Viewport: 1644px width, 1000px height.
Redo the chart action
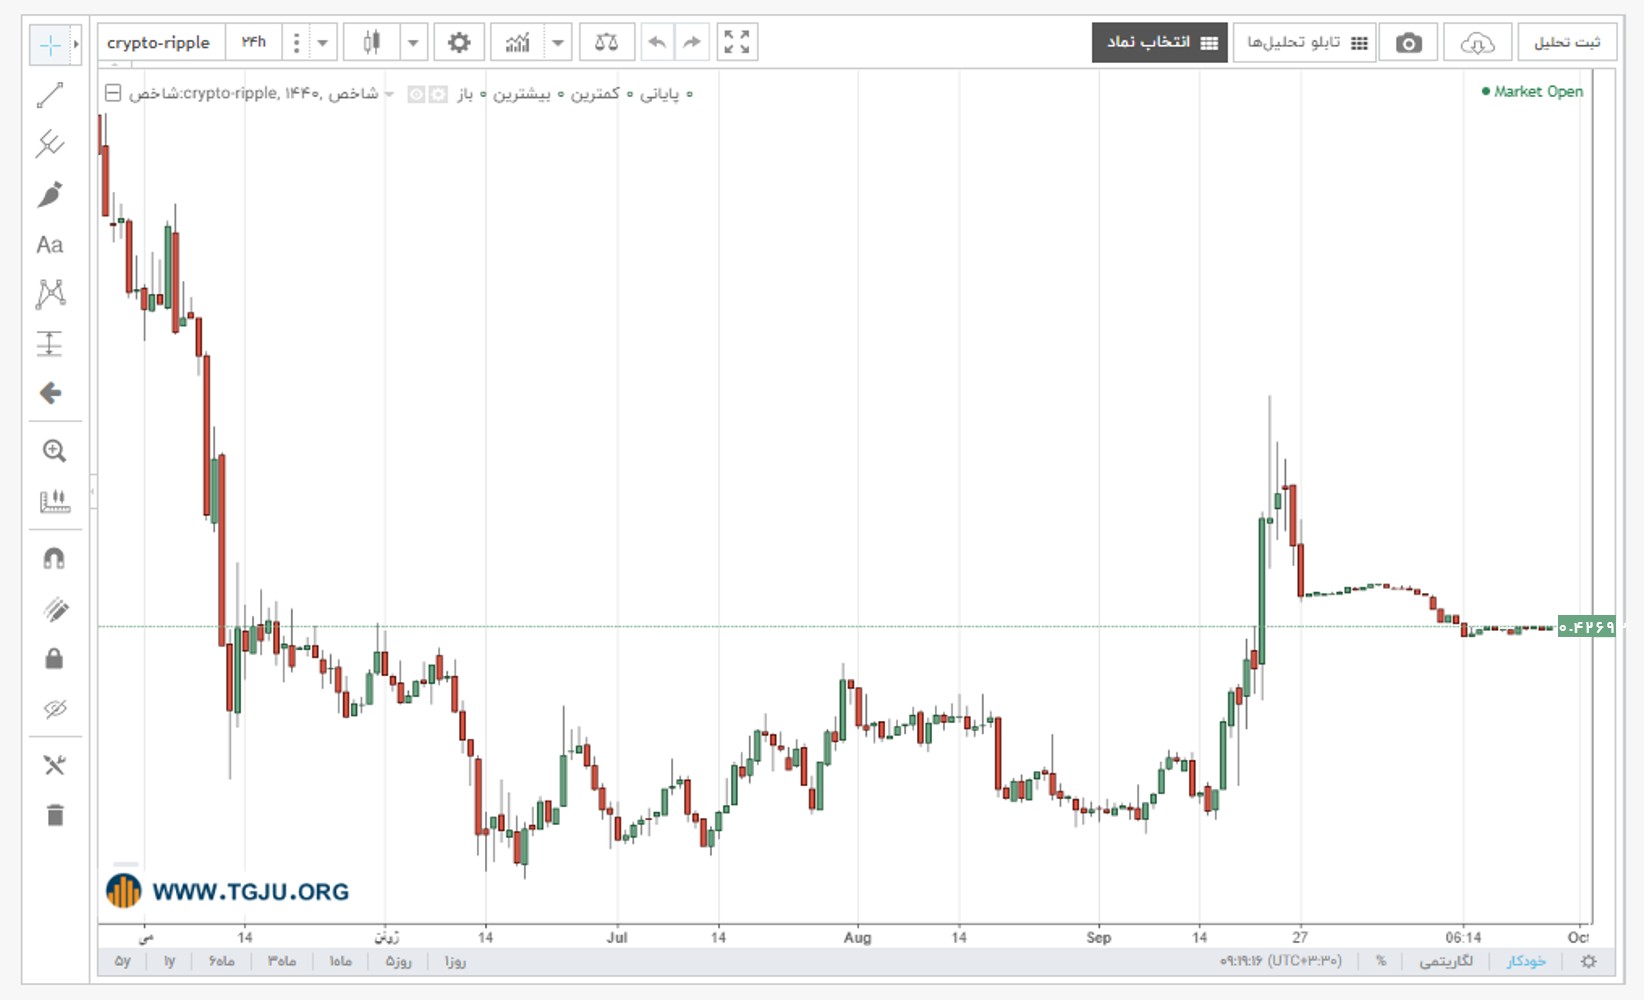(x=692, y=42)
